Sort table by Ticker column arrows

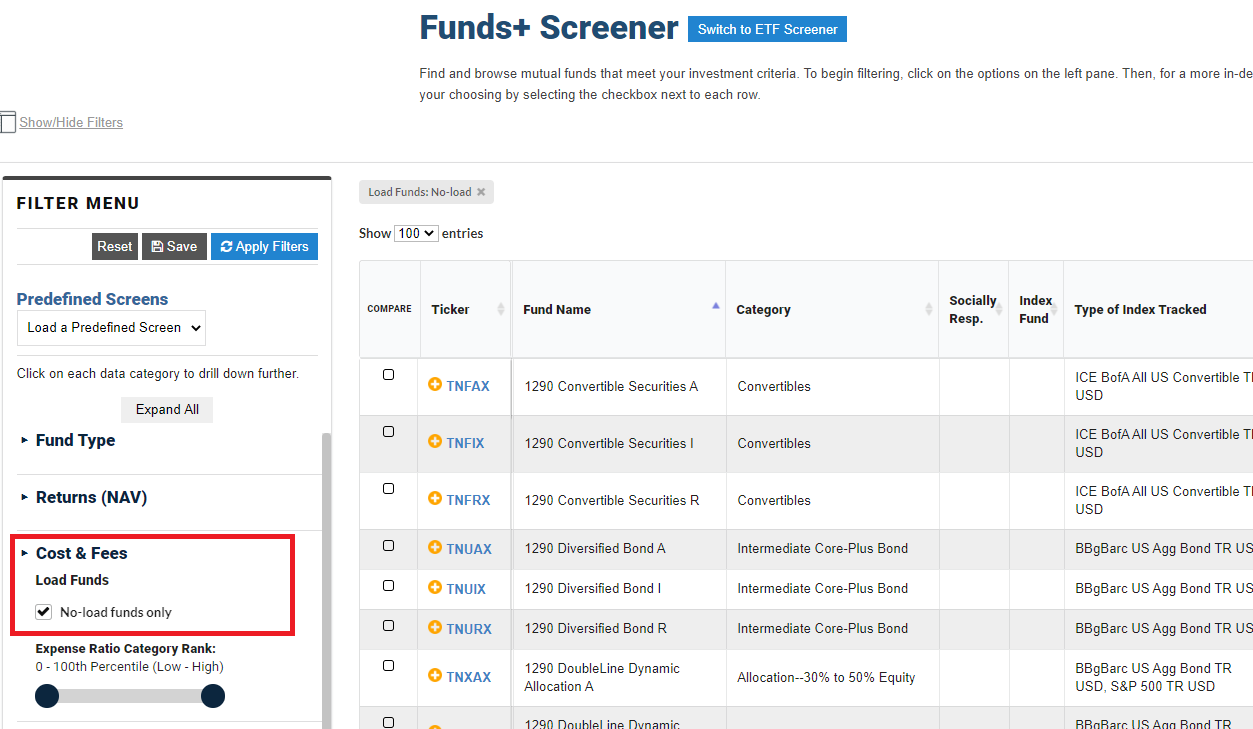(x=501, y=309)
